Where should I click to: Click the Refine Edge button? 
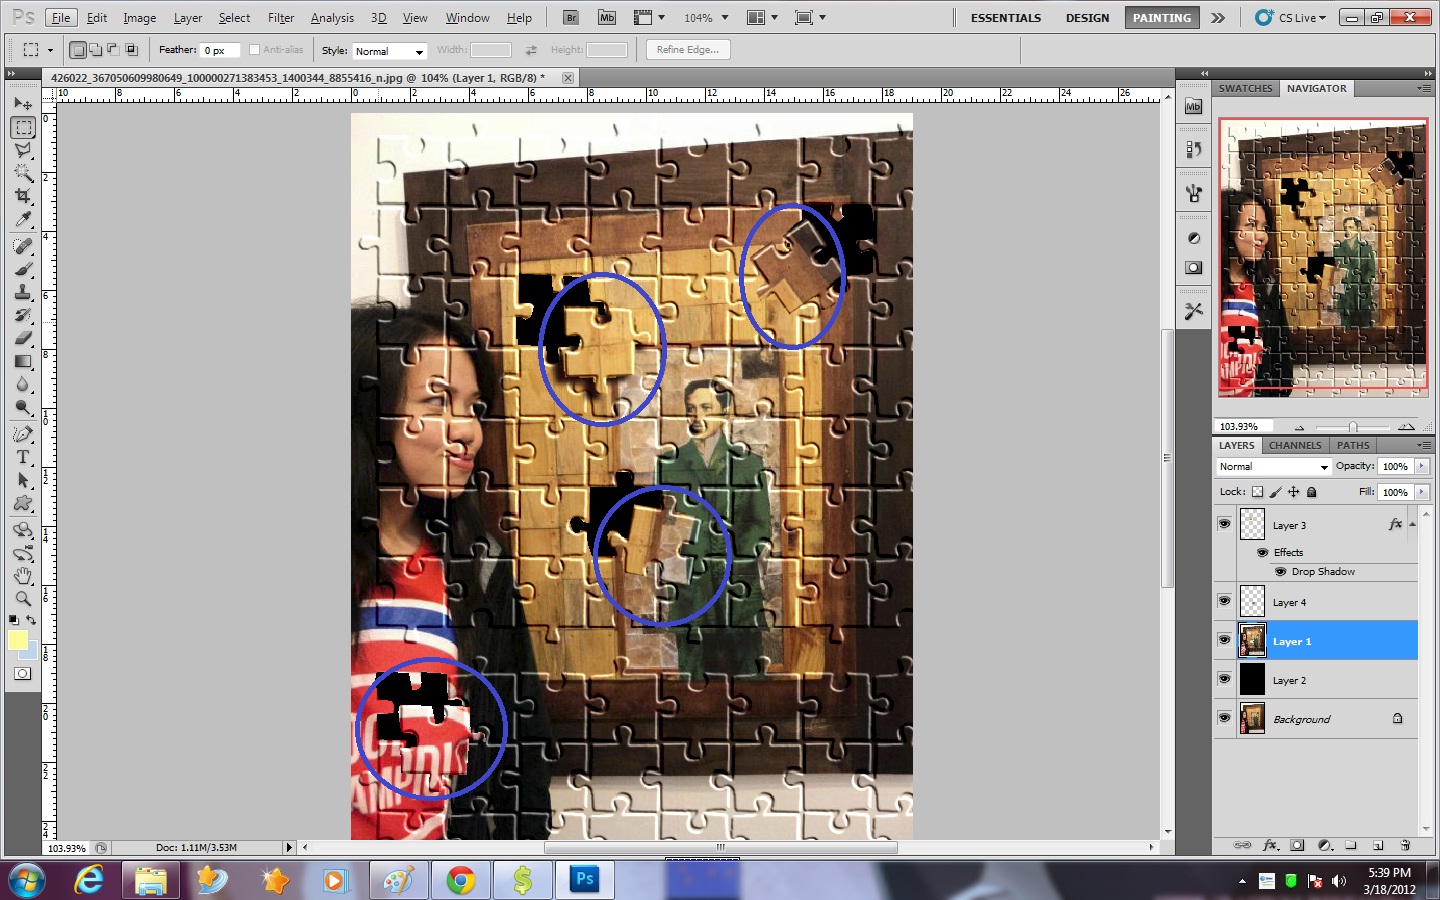(x=687, y=49)
